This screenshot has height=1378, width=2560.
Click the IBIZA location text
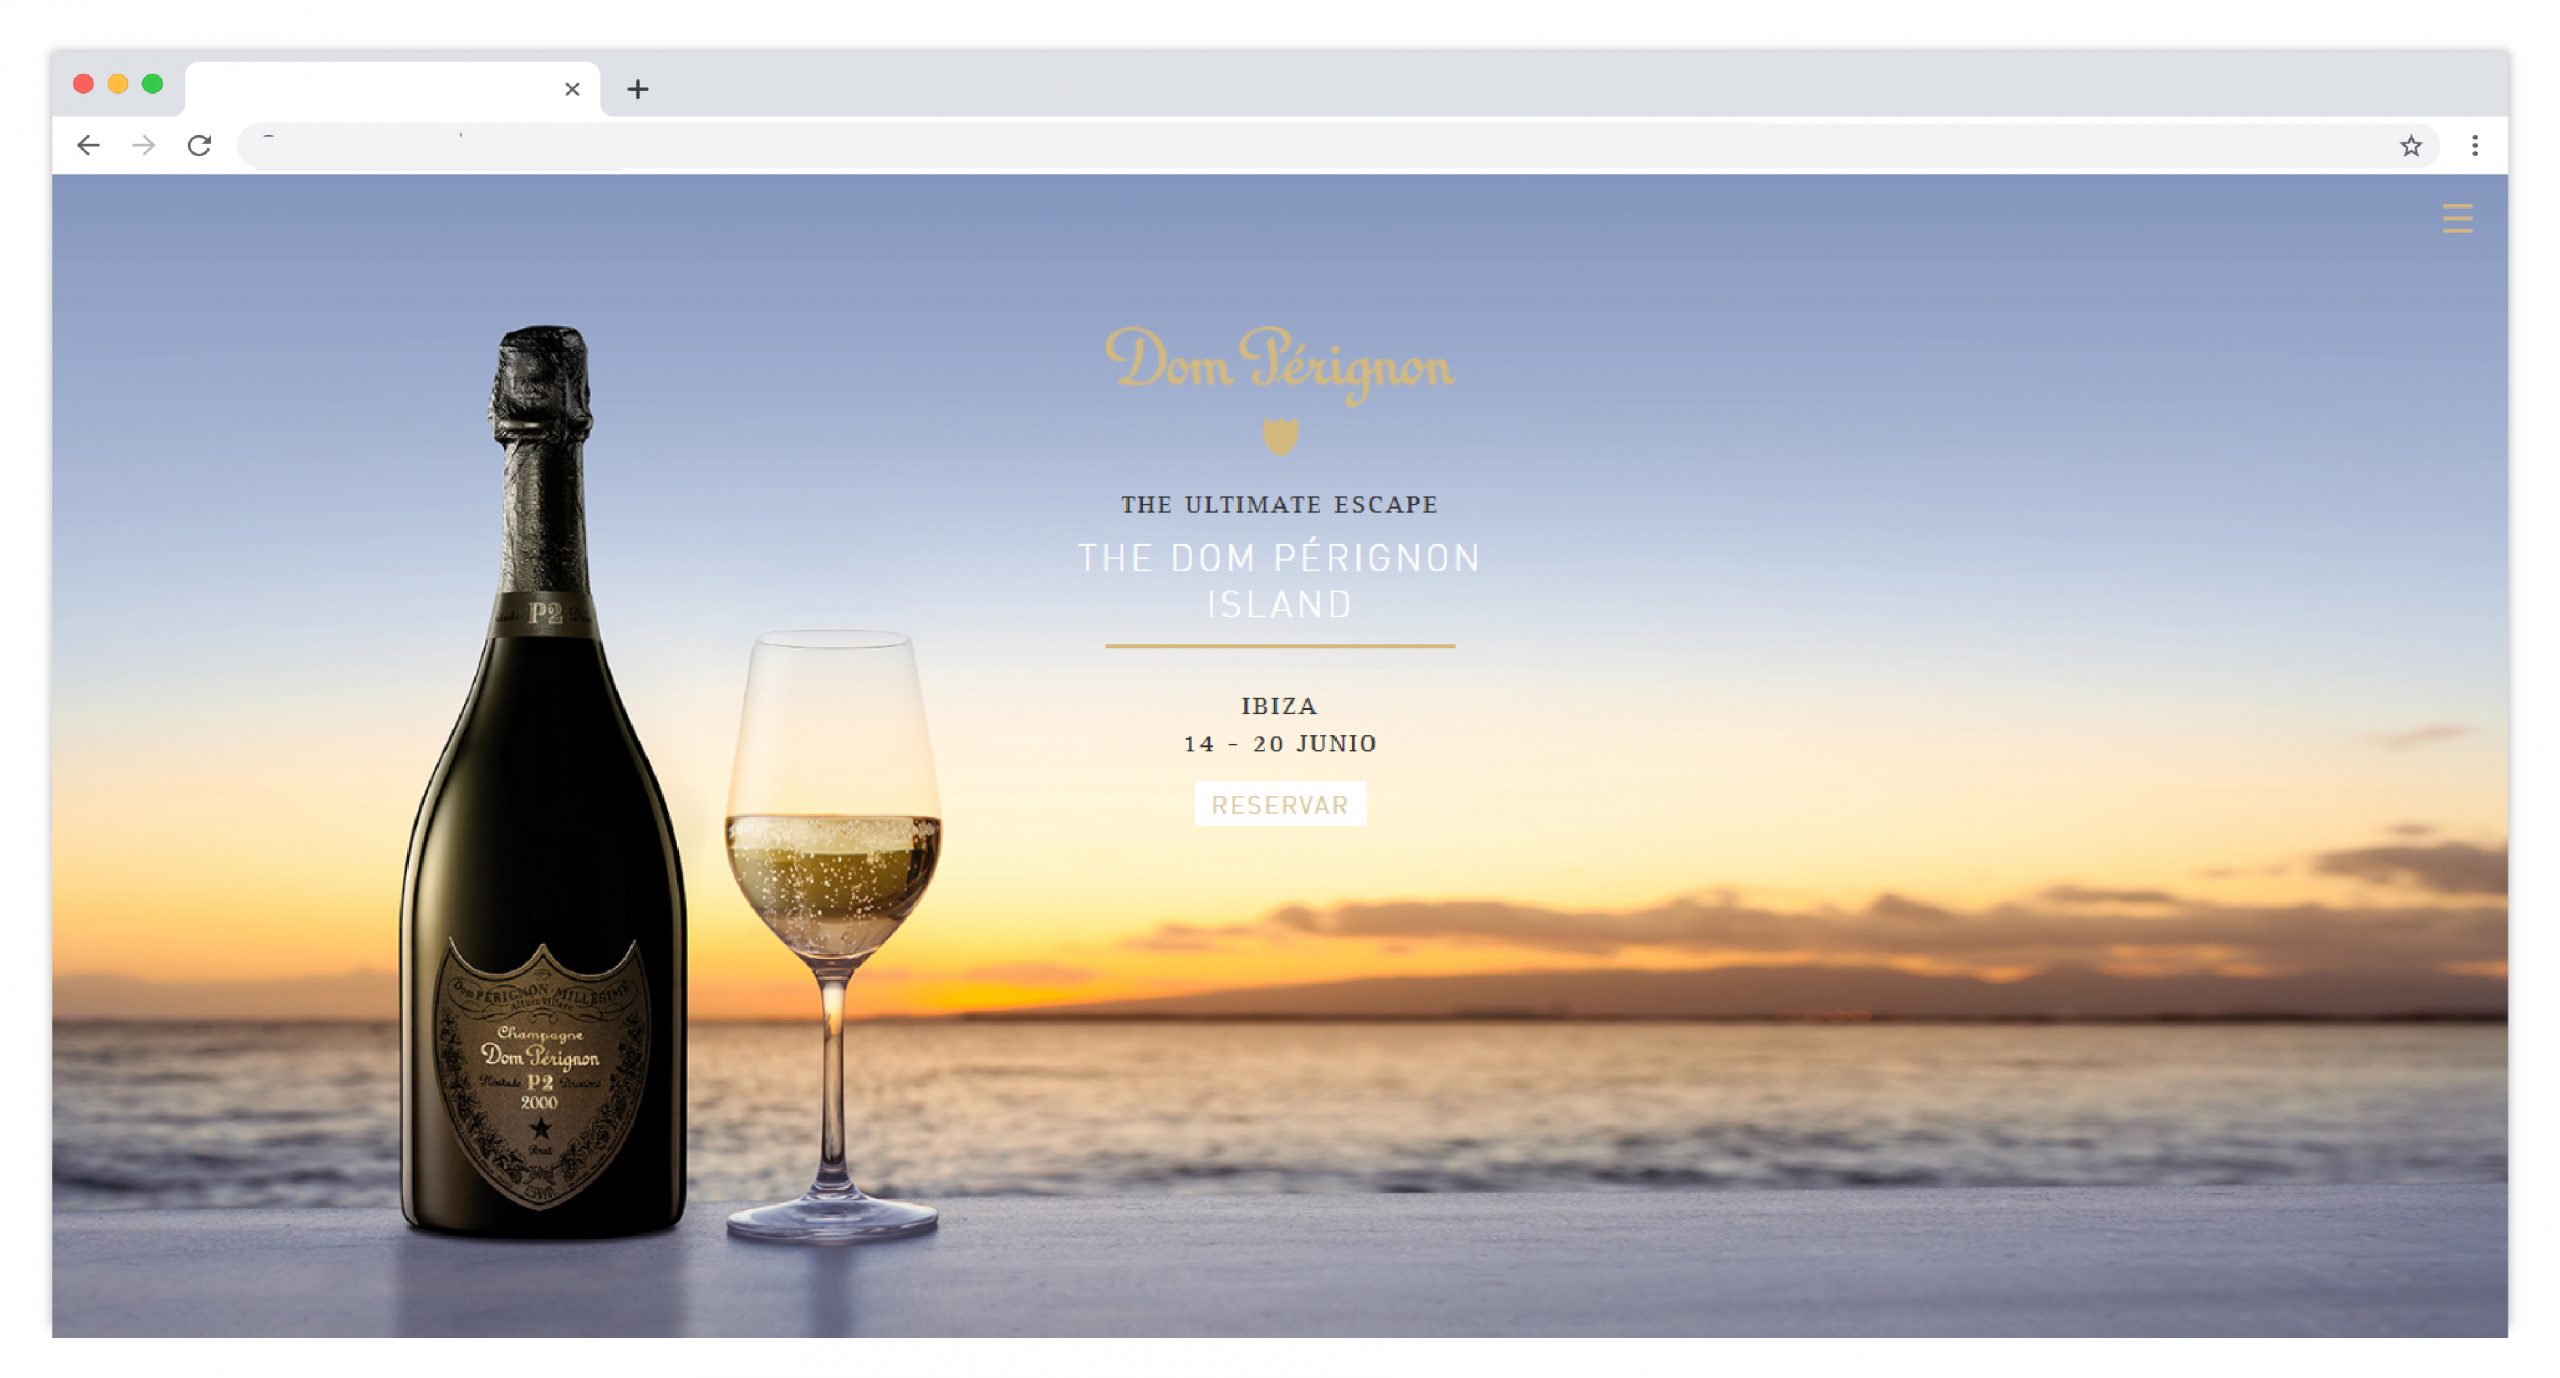[x=1280, y=706]
